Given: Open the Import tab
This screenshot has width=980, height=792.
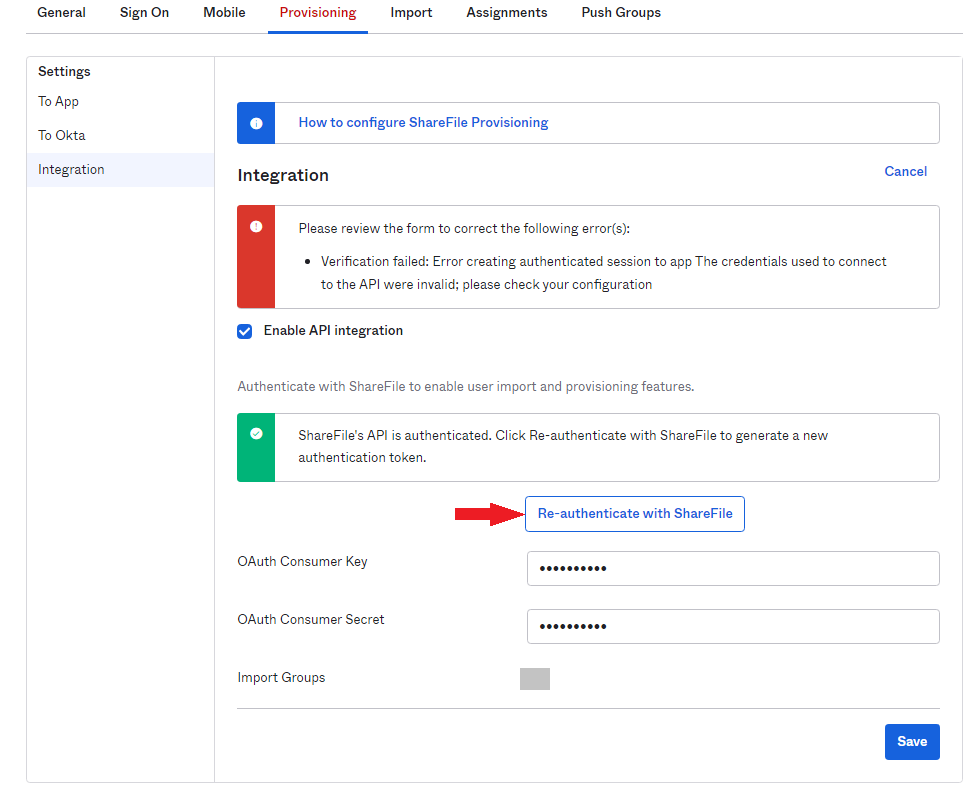Looking at the screenshot, I should coord(411,13).
